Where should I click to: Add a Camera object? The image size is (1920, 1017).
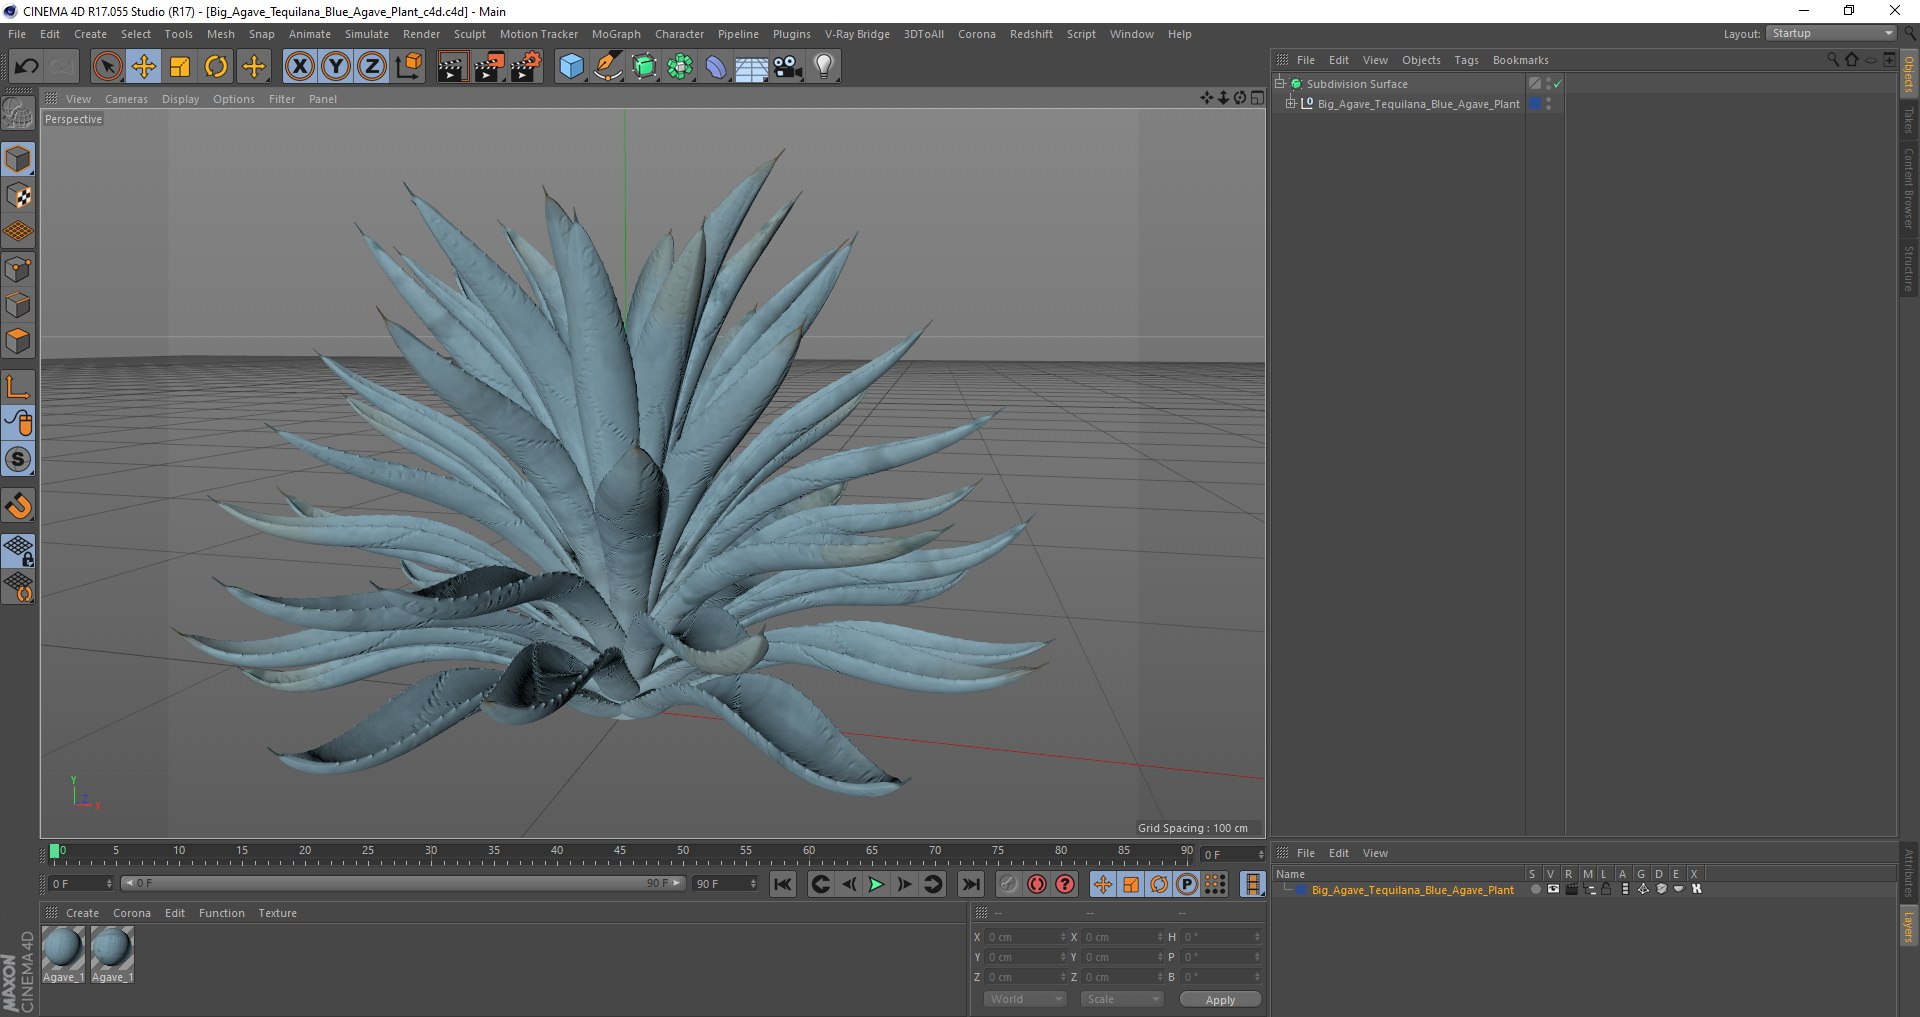click(x=788, y=67)
